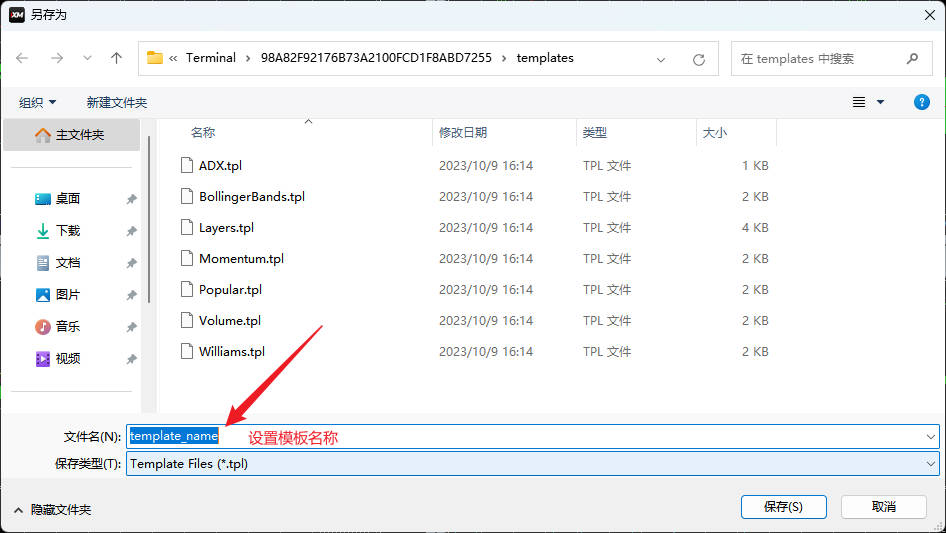Select the ADX.tpl file
946x533 pixels.
click(220, 165)
